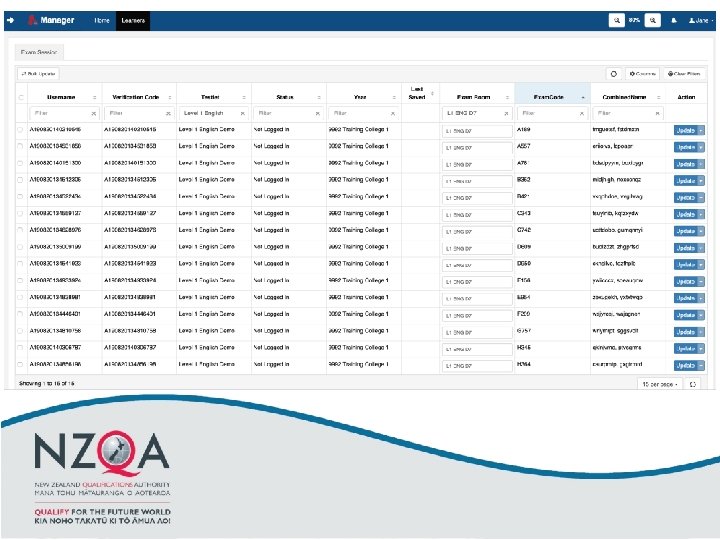Open Update dropdown arrow for F220 row
720x540 pixels.
(x=701, y=315)
